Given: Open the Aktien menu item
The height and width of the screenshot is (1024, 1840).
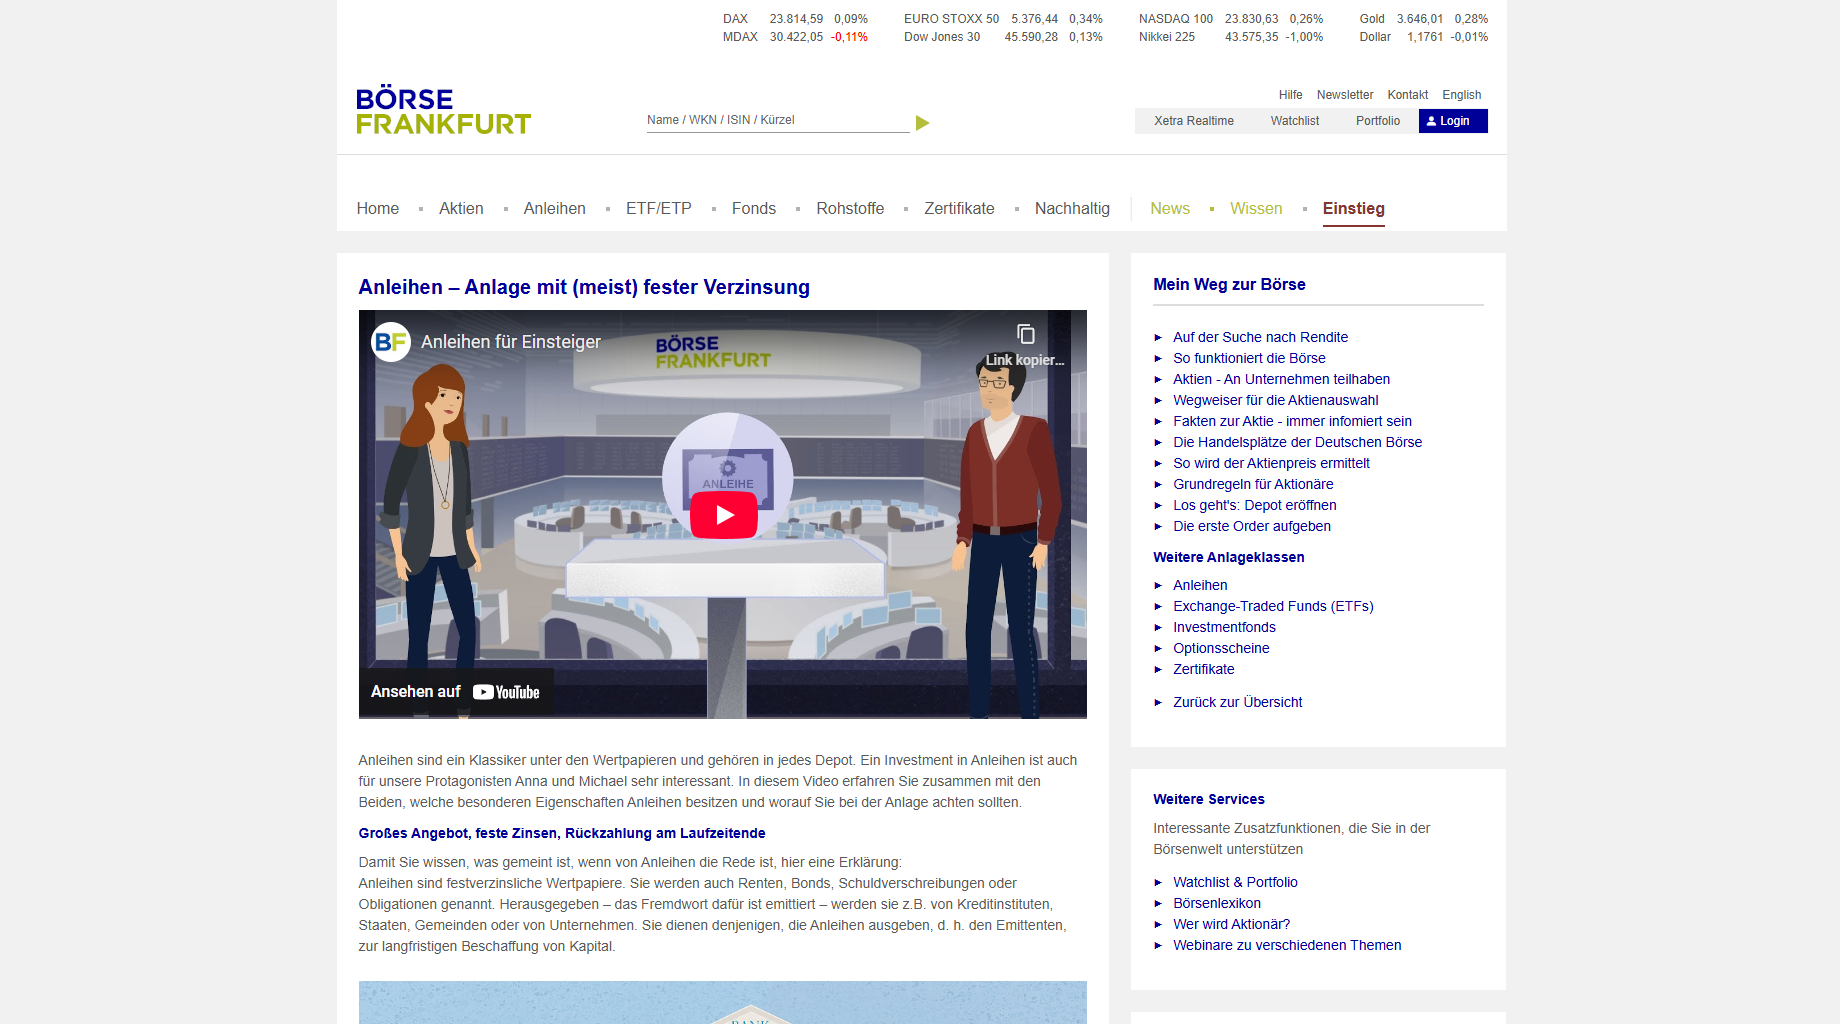Looking at the screenshot, I should (461, 209).
